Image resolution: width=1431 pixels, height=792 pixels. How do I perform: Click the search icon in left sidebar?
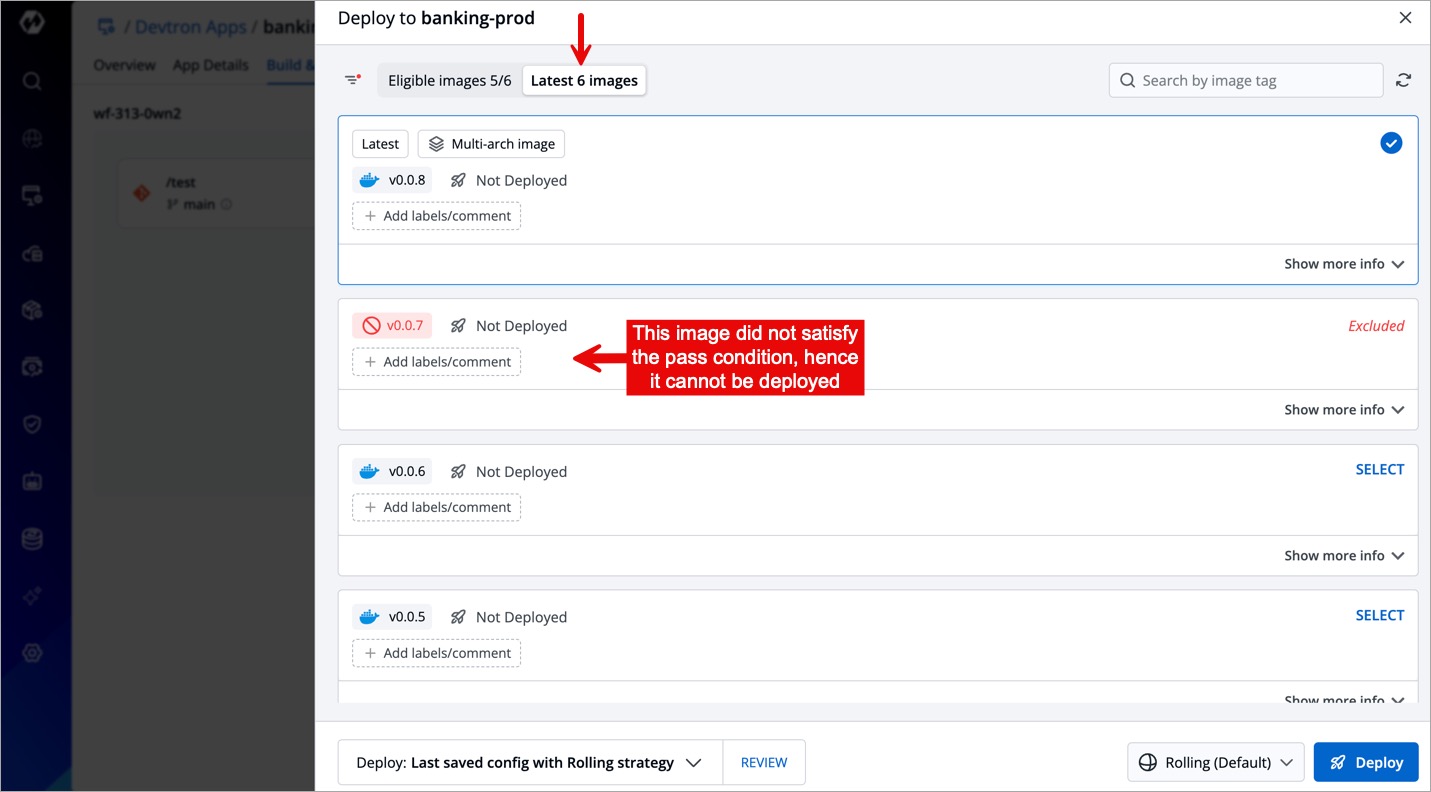coord(32,81)
